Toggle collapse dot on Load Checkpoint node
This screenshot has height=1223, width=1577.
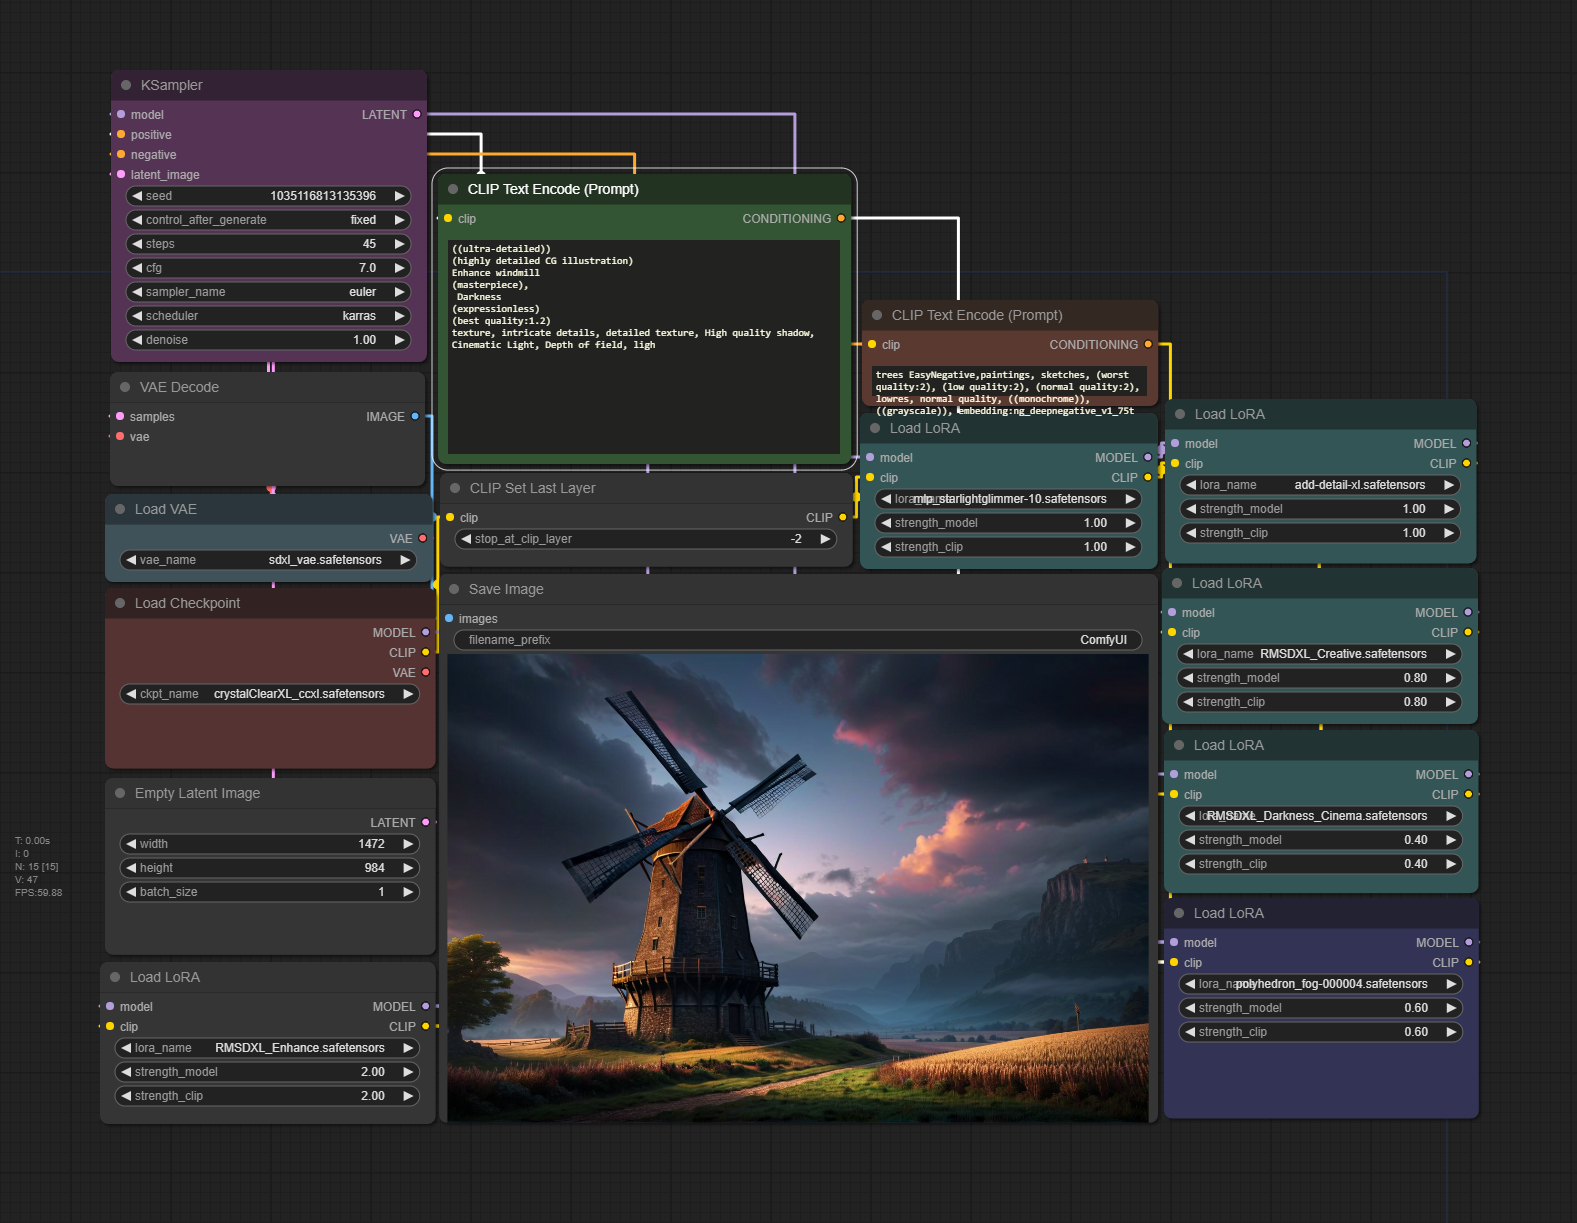[120, 604]
